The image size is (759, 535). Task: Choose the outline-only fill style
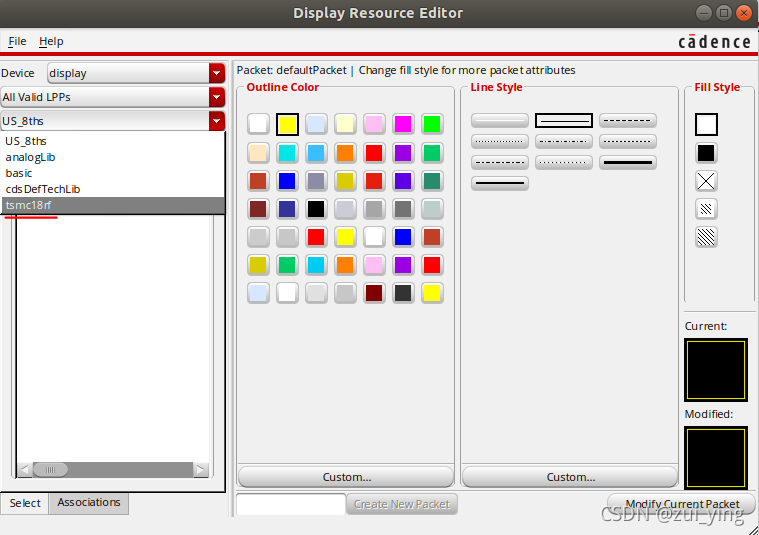tap(706, 124)
